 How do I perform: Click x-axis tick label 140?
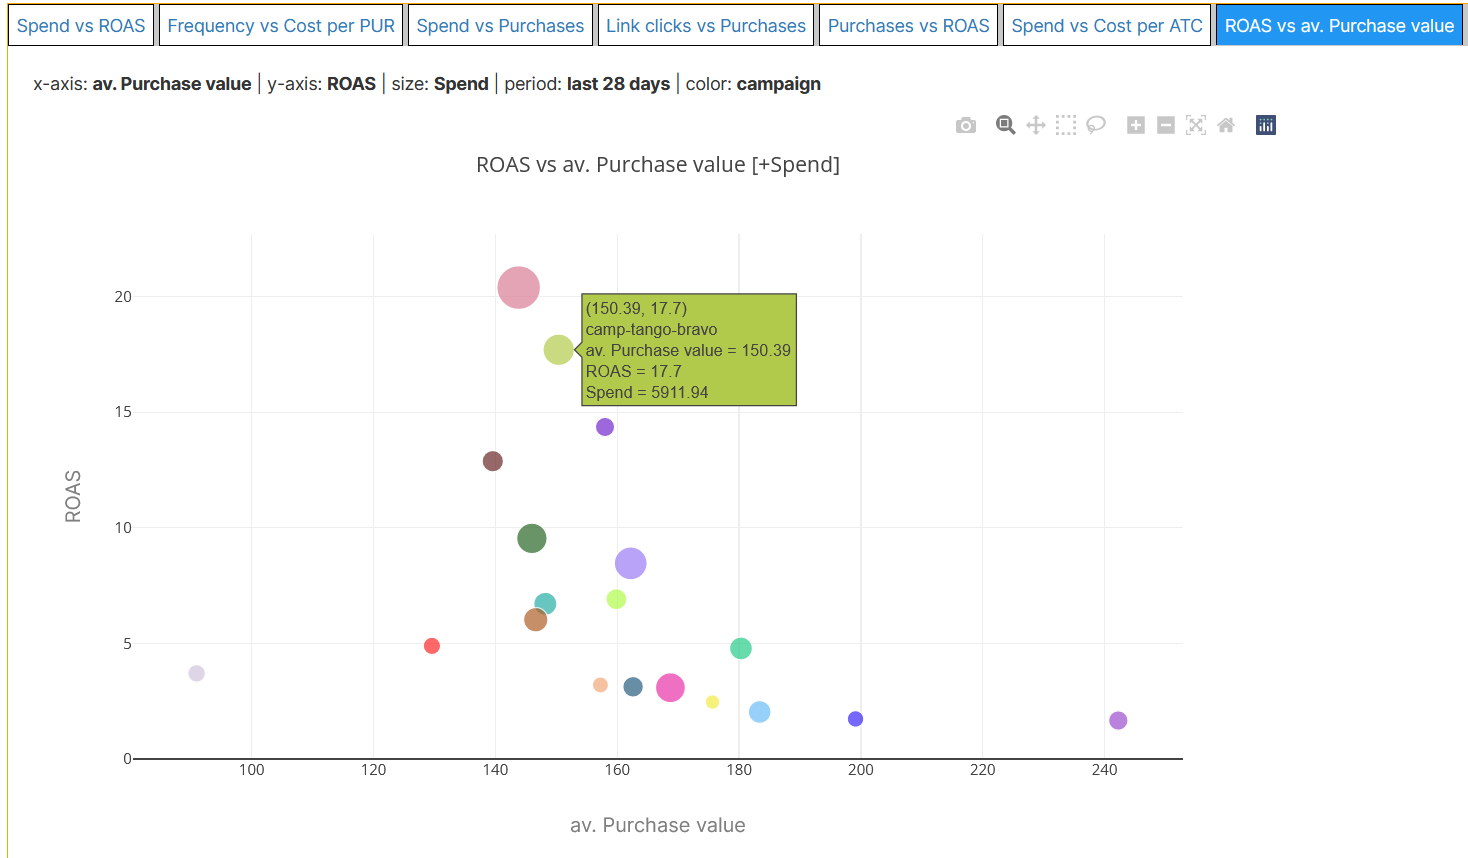pyautogui.click(x=495, y=770)
